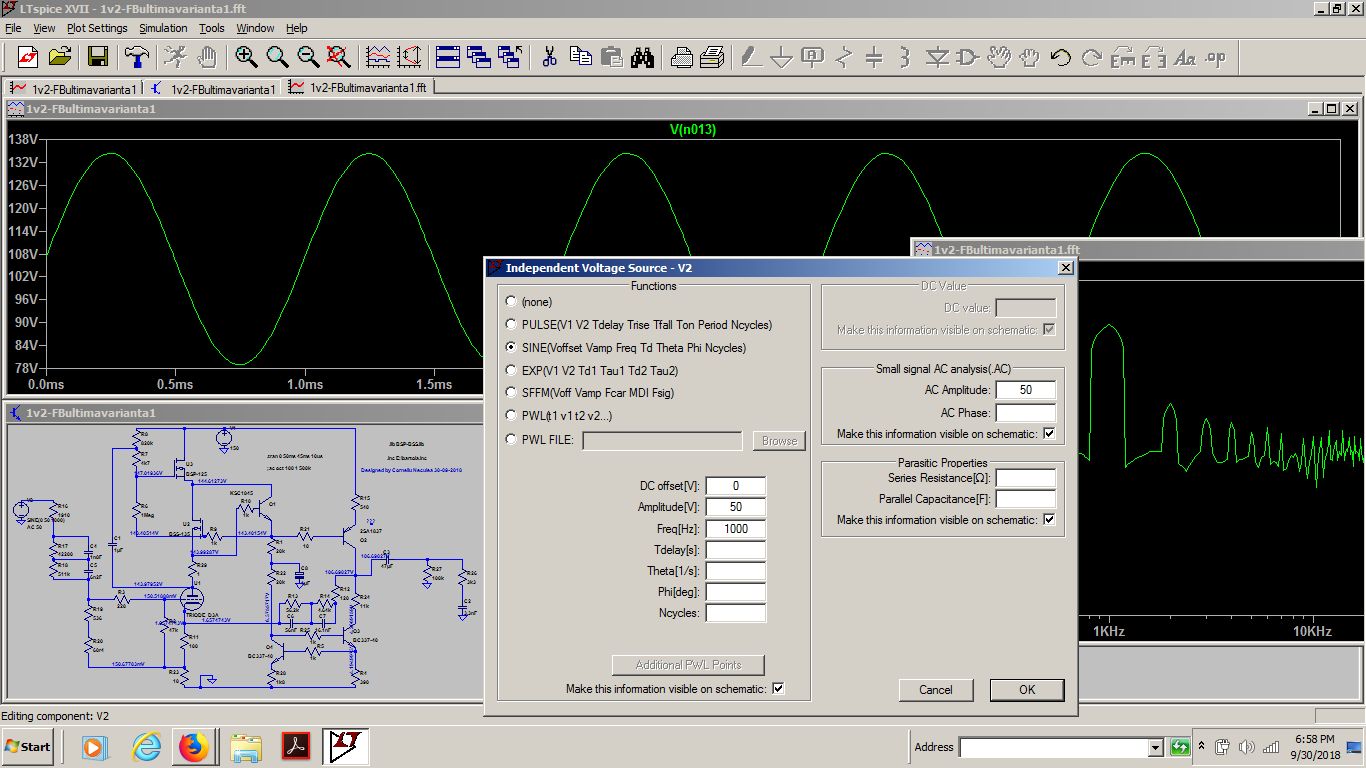The image size is (1366, 768).
Task: Select the SINE function radio button
Action: (x=512, y=348)
